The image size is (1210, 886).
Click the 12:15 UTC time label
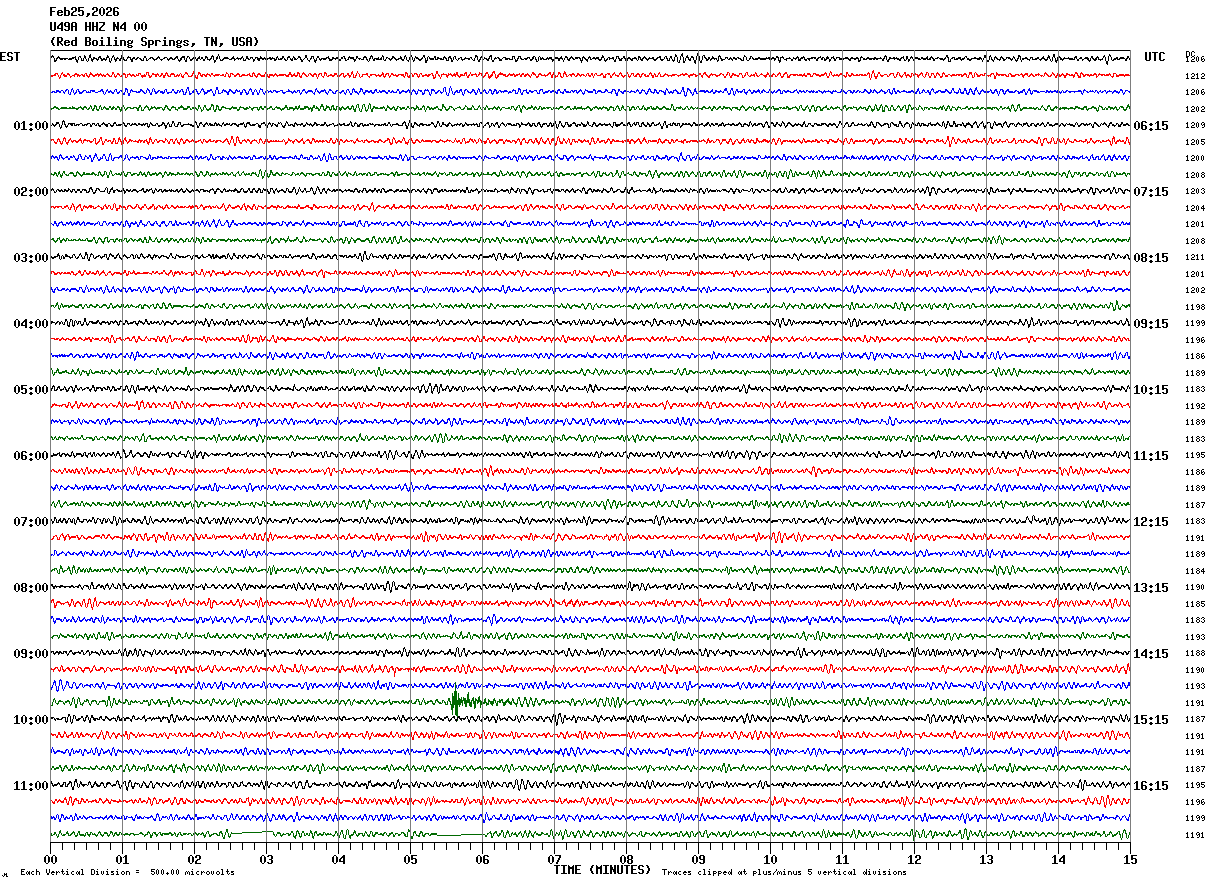(1151, 522)
